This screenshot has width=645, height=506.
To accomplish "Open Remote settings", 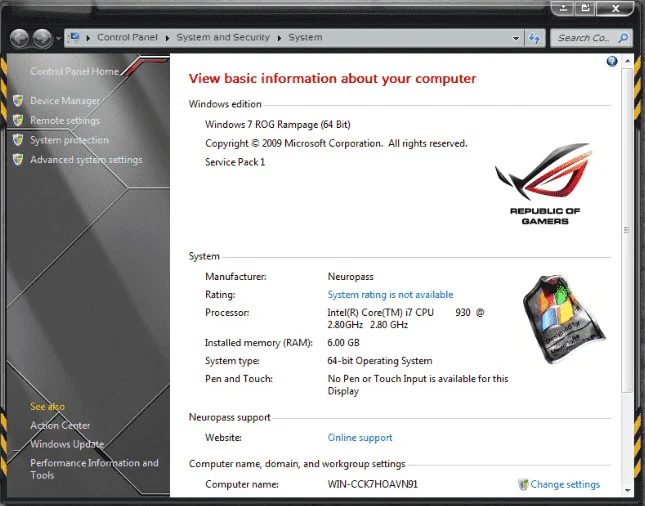I will (x=65, y=121).
